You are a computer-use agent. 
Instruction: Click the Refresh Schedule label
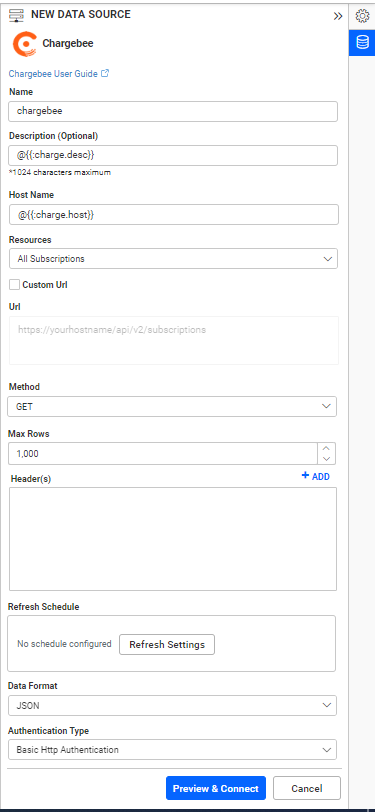click(x=44, y=607)
